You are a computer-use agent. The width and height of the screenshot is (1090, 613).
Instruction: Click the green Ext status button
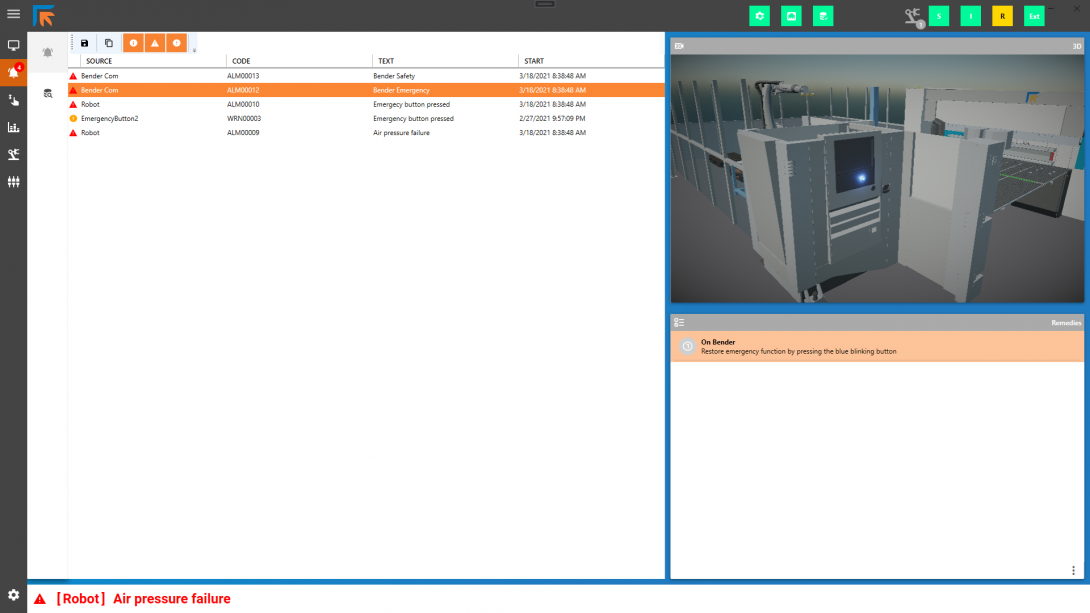(x=1034, y=16)
